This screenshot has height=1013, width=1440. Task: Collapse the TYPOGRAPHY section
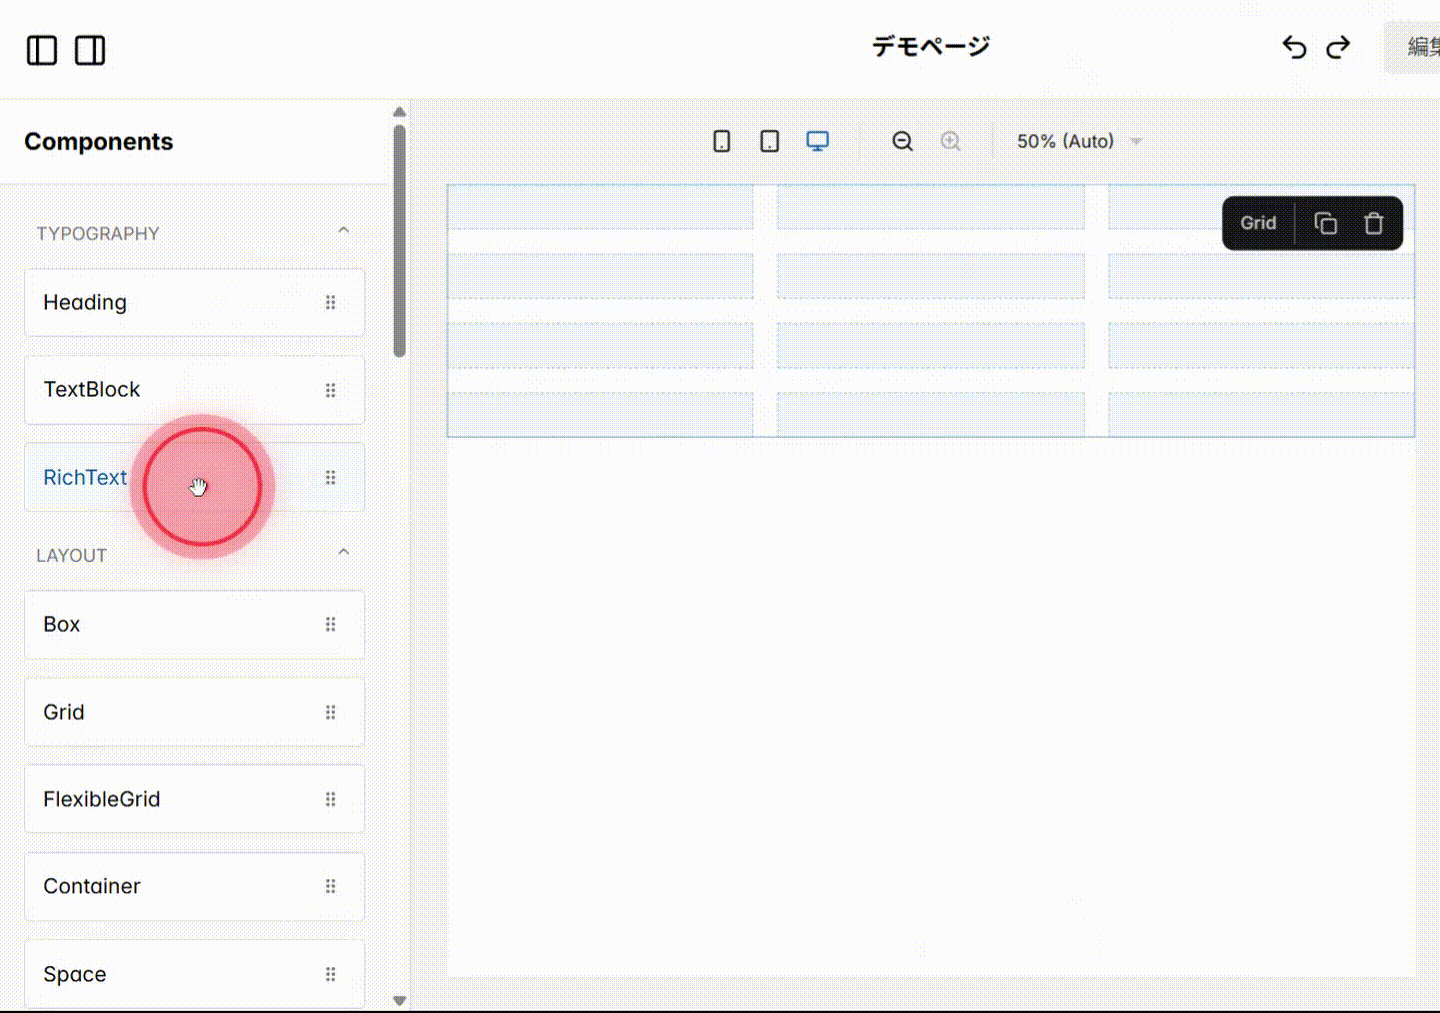[x=343, y=230]
